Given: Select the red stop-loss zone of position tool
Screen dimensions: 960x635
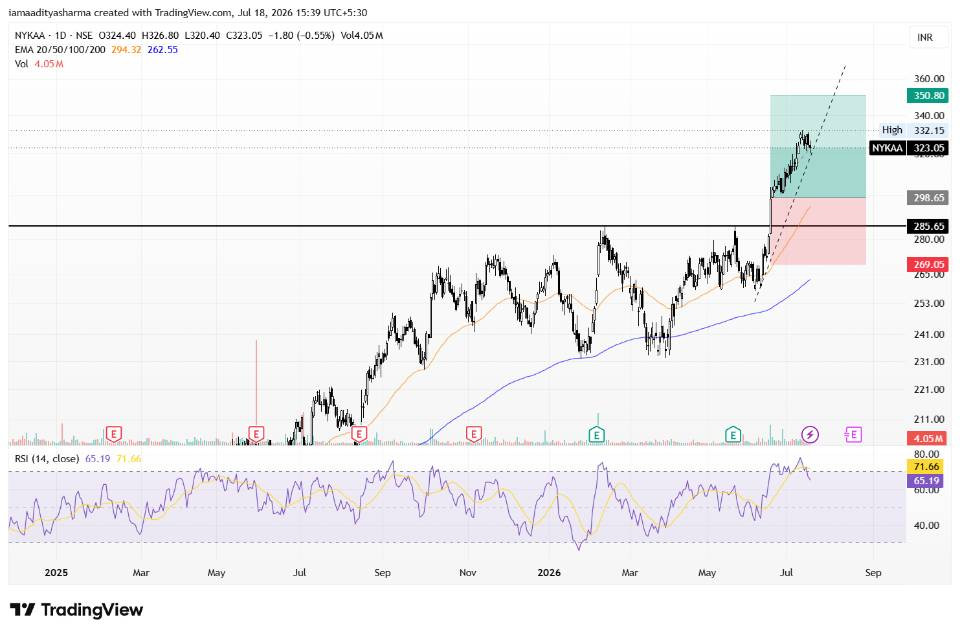Looking at the screenshot, I should click(818, 231).
